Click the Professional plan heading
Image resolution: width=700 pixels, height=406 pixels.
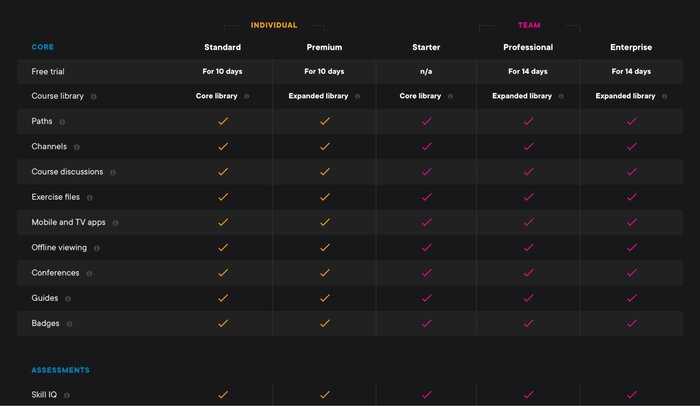pyautogui.click(x=528, y=47)
